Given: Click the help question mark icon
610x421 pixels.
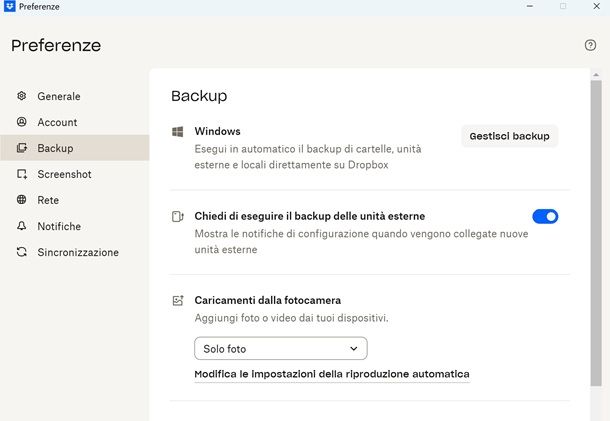Looking at the screenshot, I should click(590, 45).
